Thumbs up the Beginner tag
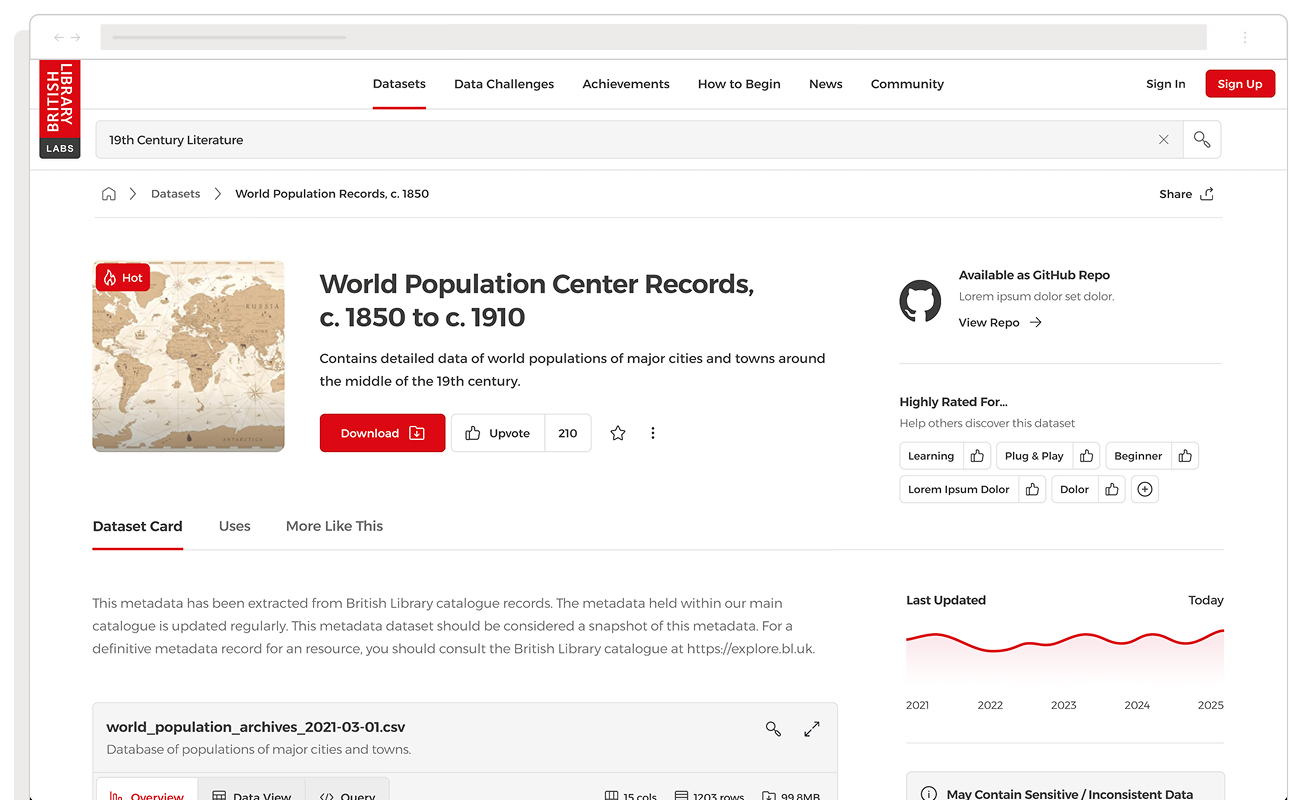 tap(1185, 456)
